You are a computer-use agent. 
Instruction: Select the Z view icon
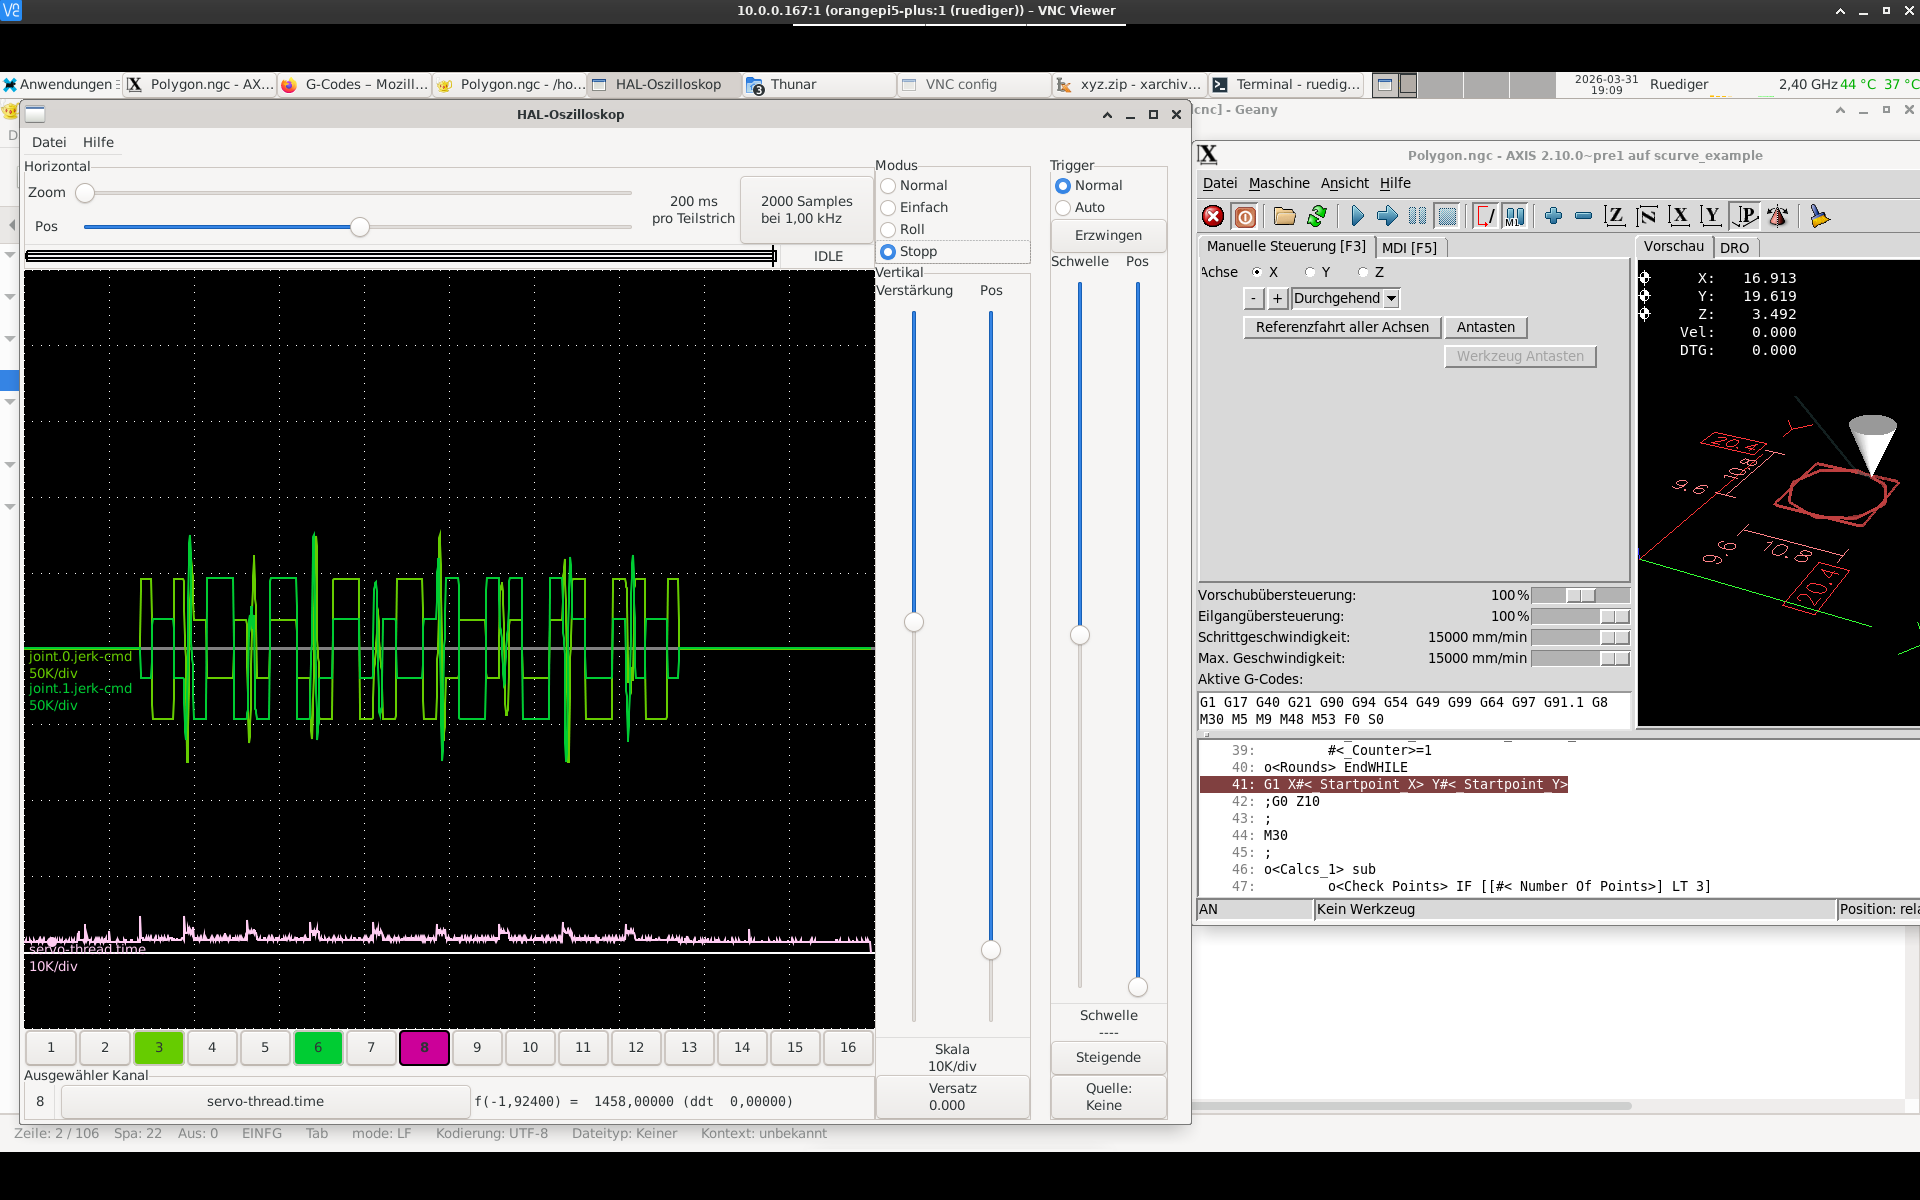click(x=1614, y=216)
